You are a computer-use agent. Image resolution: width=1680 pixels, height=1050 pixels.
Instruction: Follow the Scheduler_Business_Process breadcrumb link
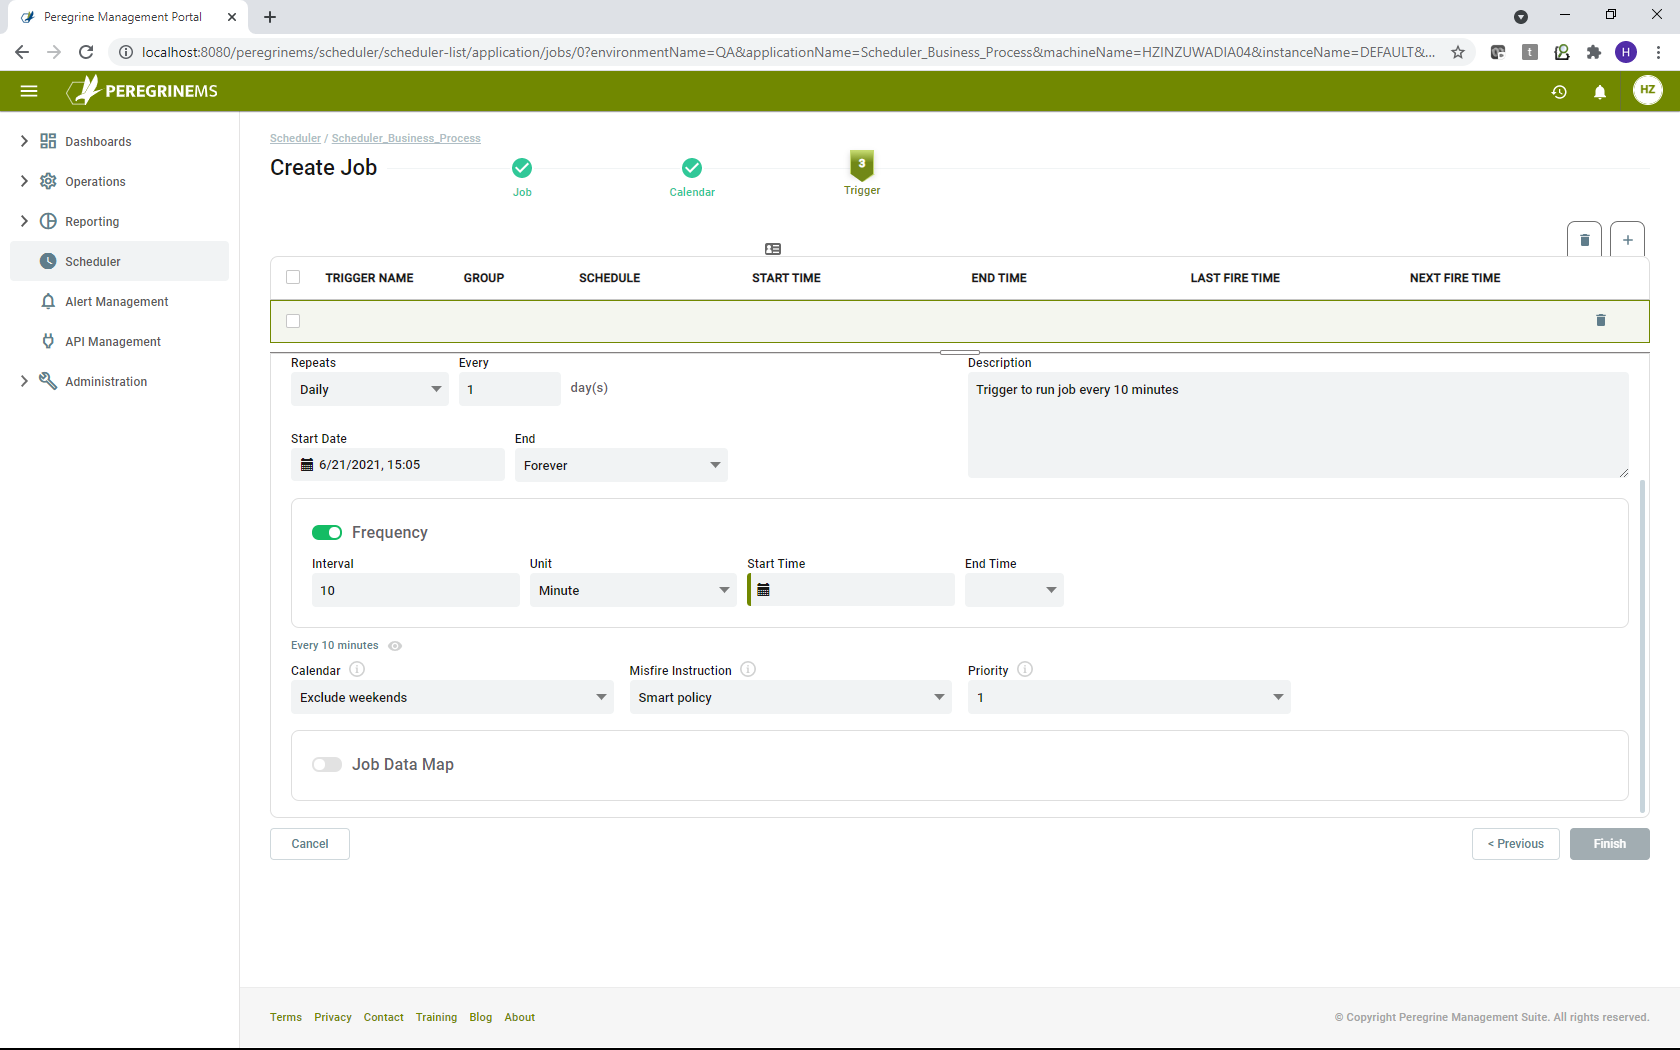click(406, 138)
